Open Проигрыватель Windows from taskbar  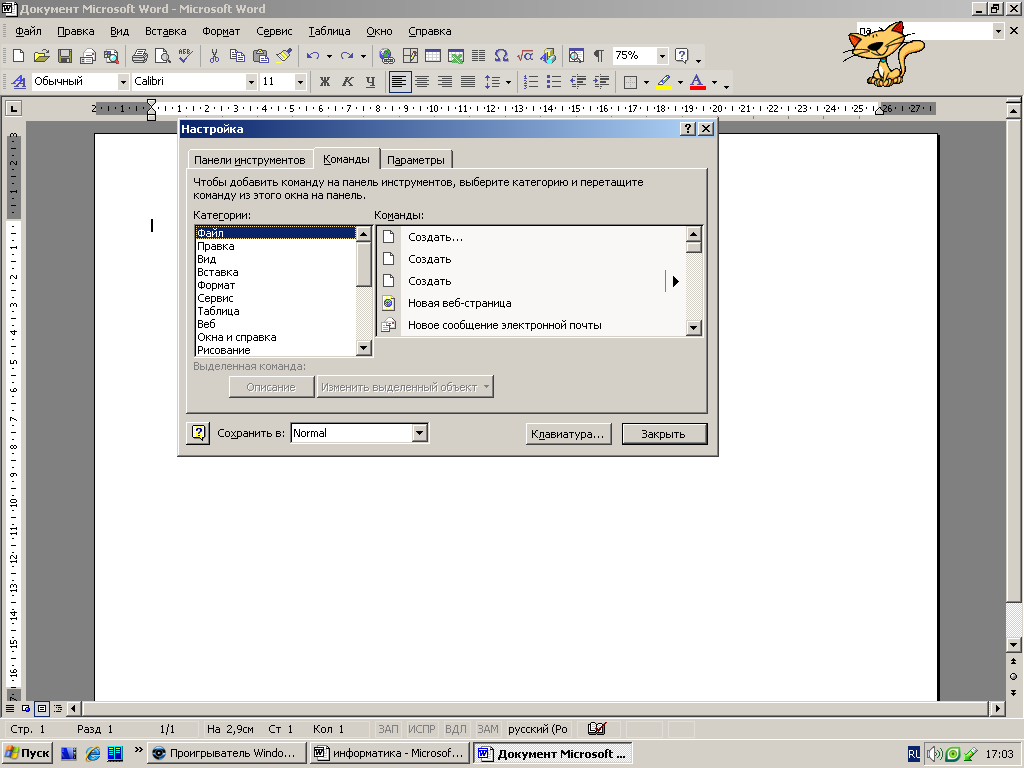click(226, 753)
